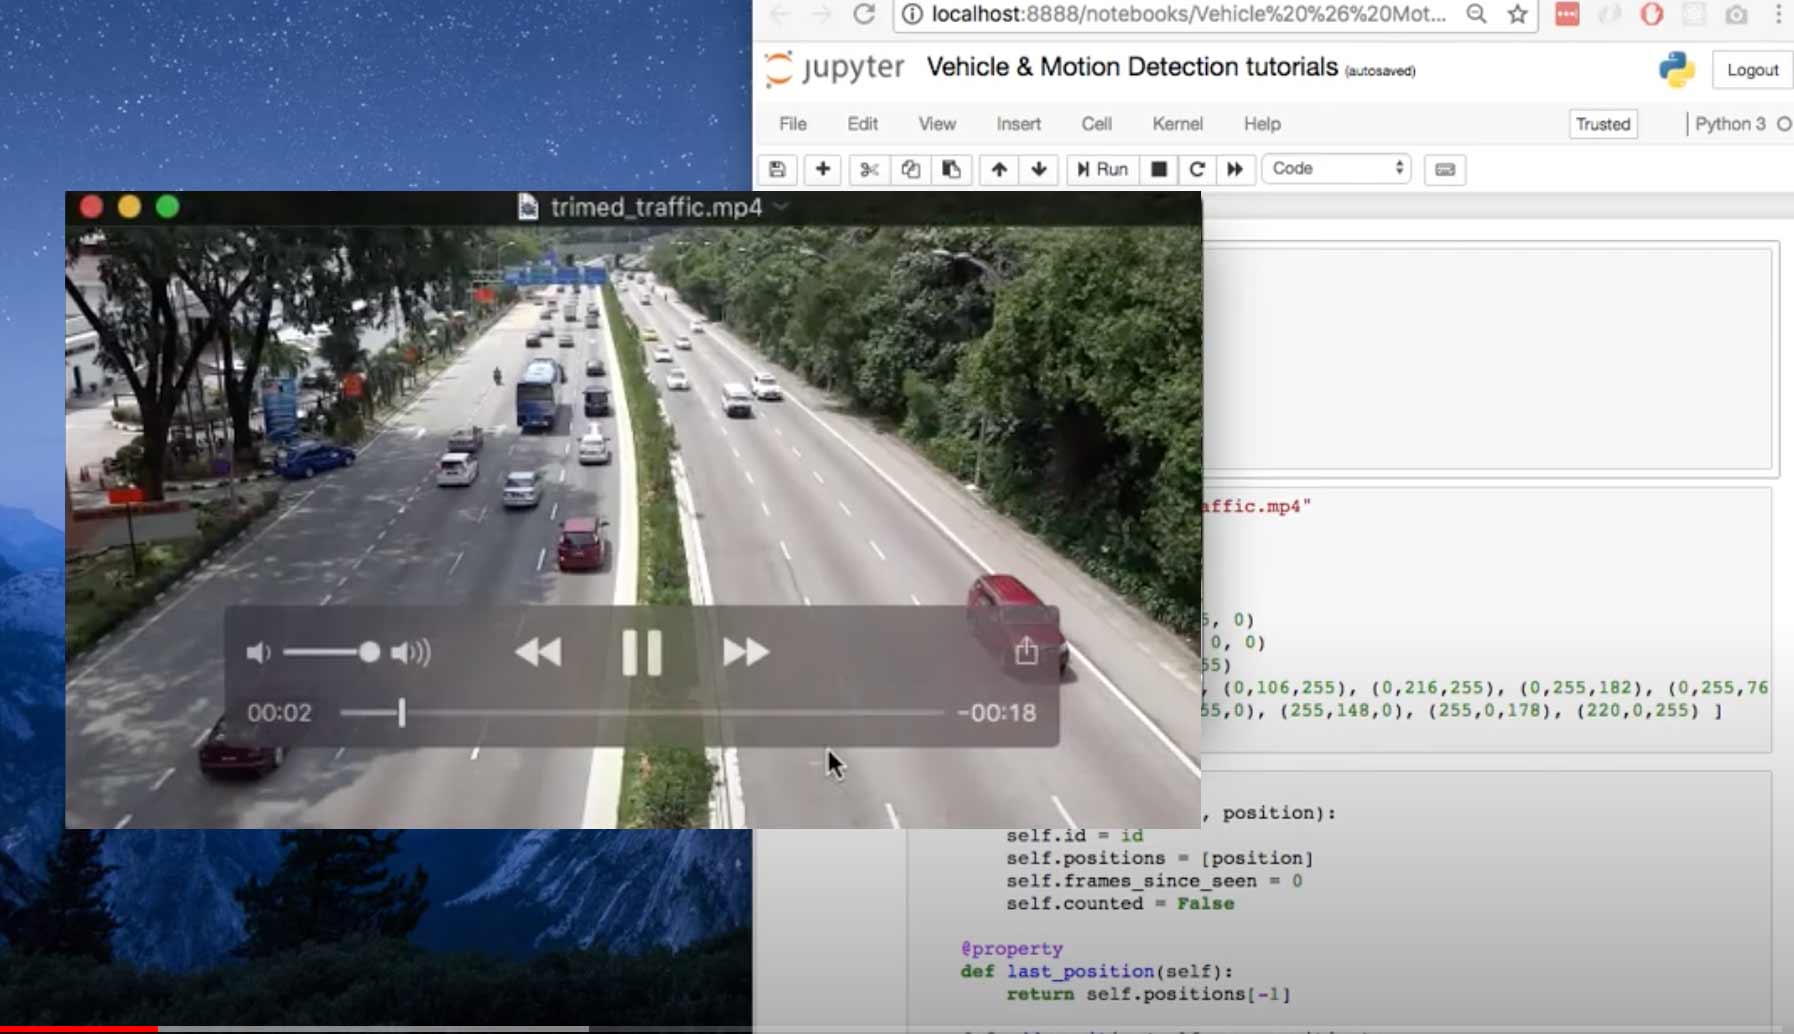
Task: Click the browser address bar
Action: [x=1190, y=14]
